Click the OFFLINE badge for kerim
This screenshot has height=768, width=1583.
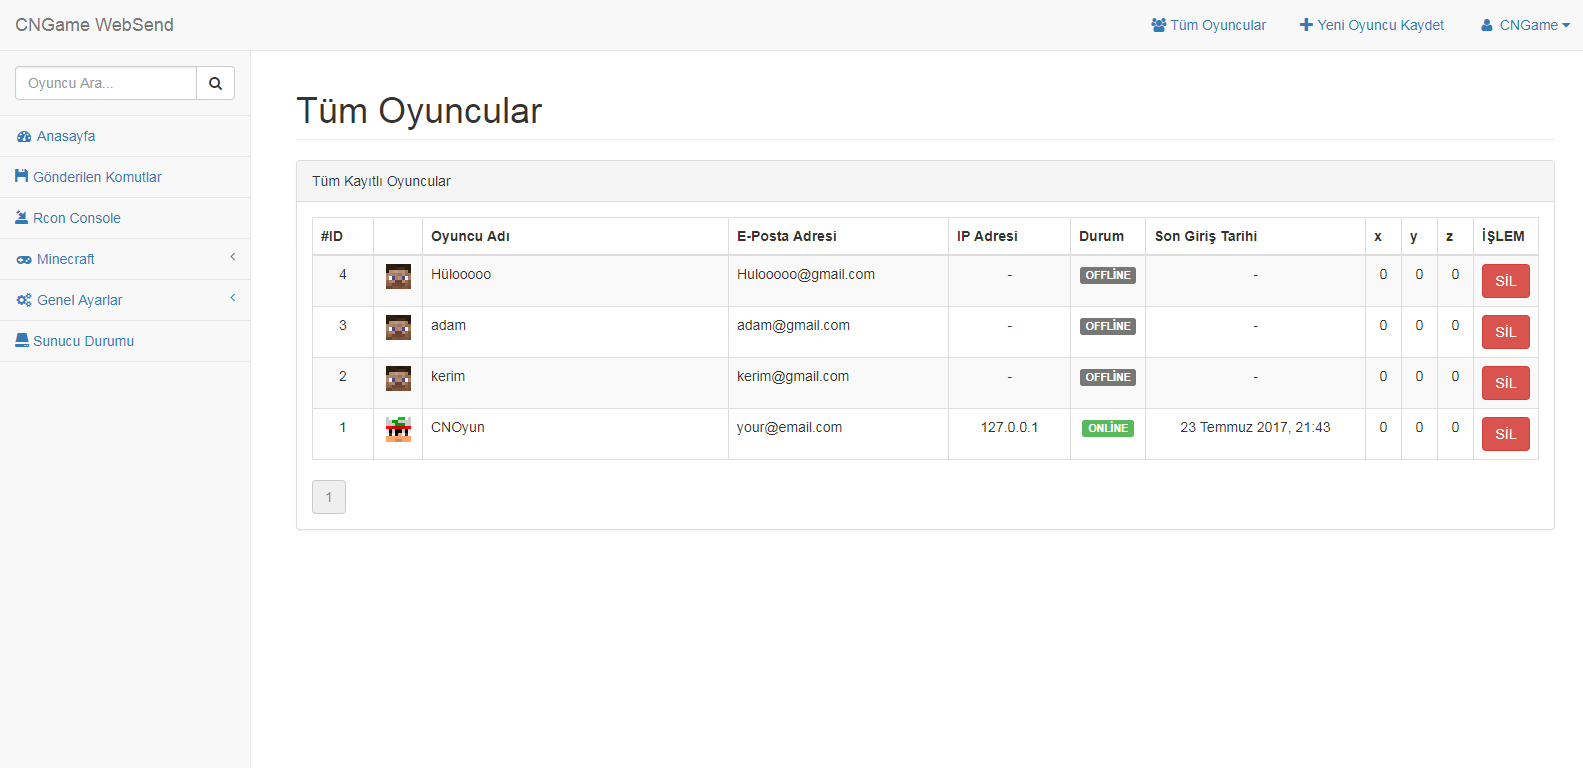(1108, 377)
